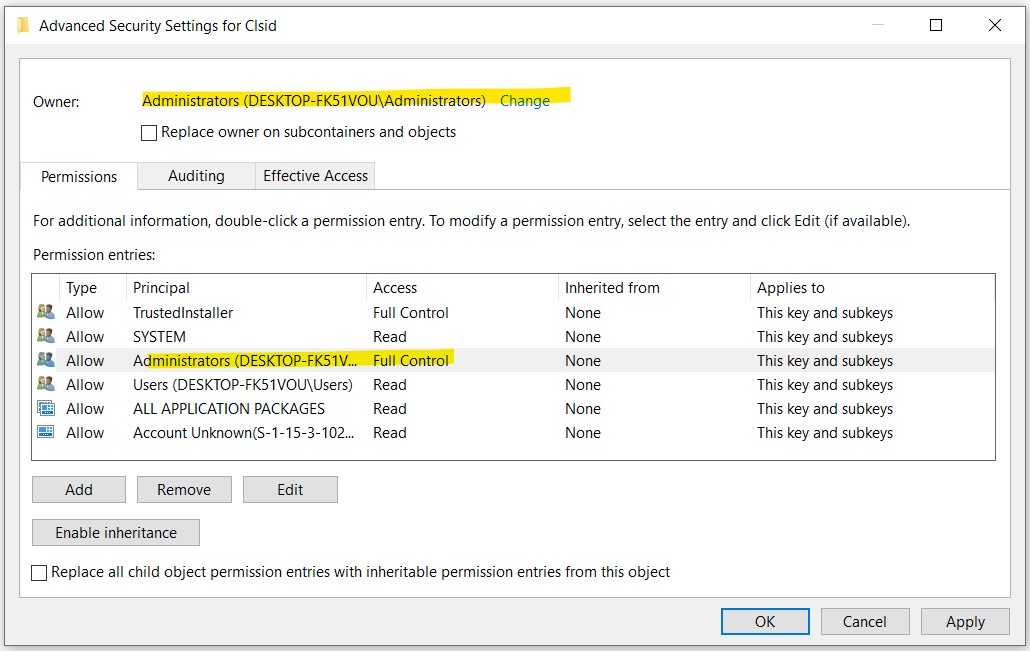Screen dimensions: 1030x651
Task: Click None inherited value in Account Unknown row
Action: point(583,433)
